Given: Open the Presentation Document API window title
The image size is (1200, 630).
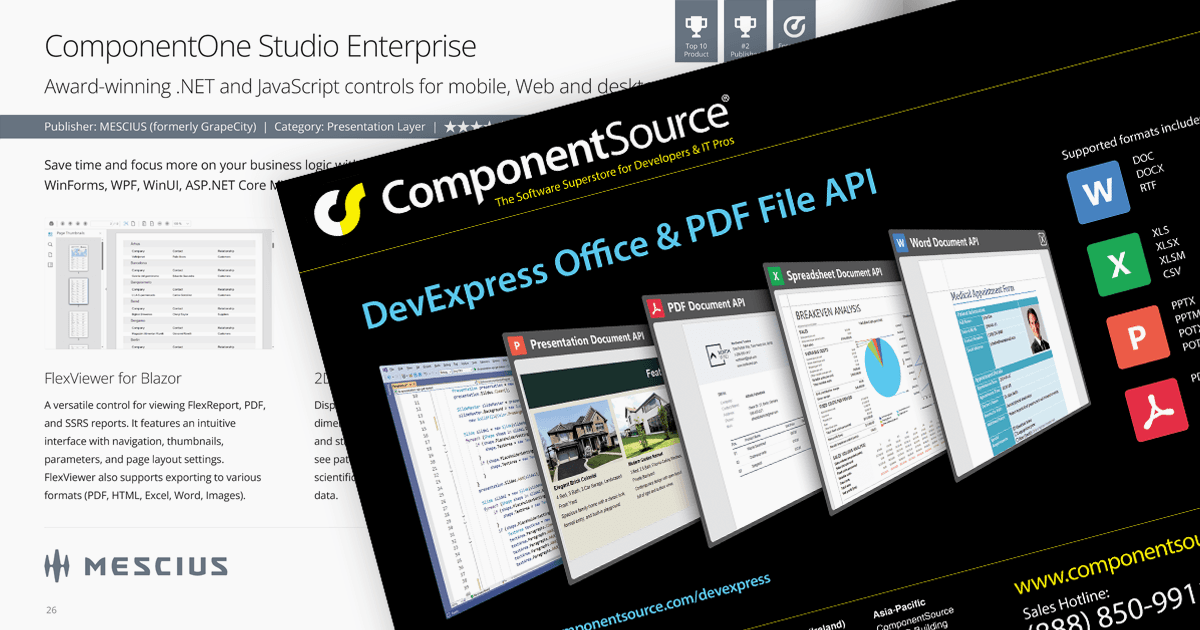Looking at the screenshot, I should (x=588, y=343).
